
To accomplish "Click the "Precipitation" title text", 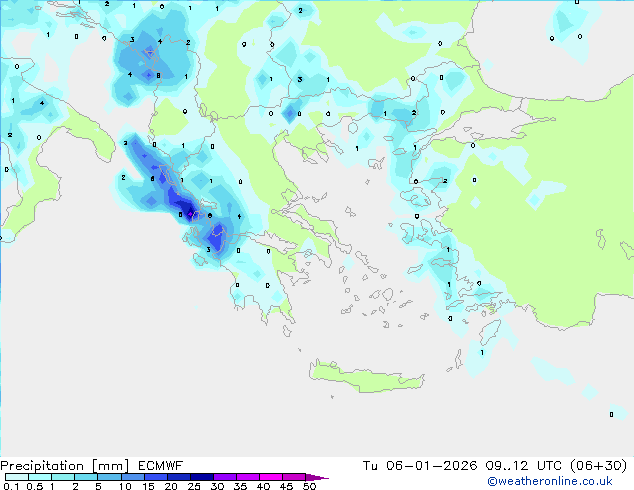I will (42, 466).
